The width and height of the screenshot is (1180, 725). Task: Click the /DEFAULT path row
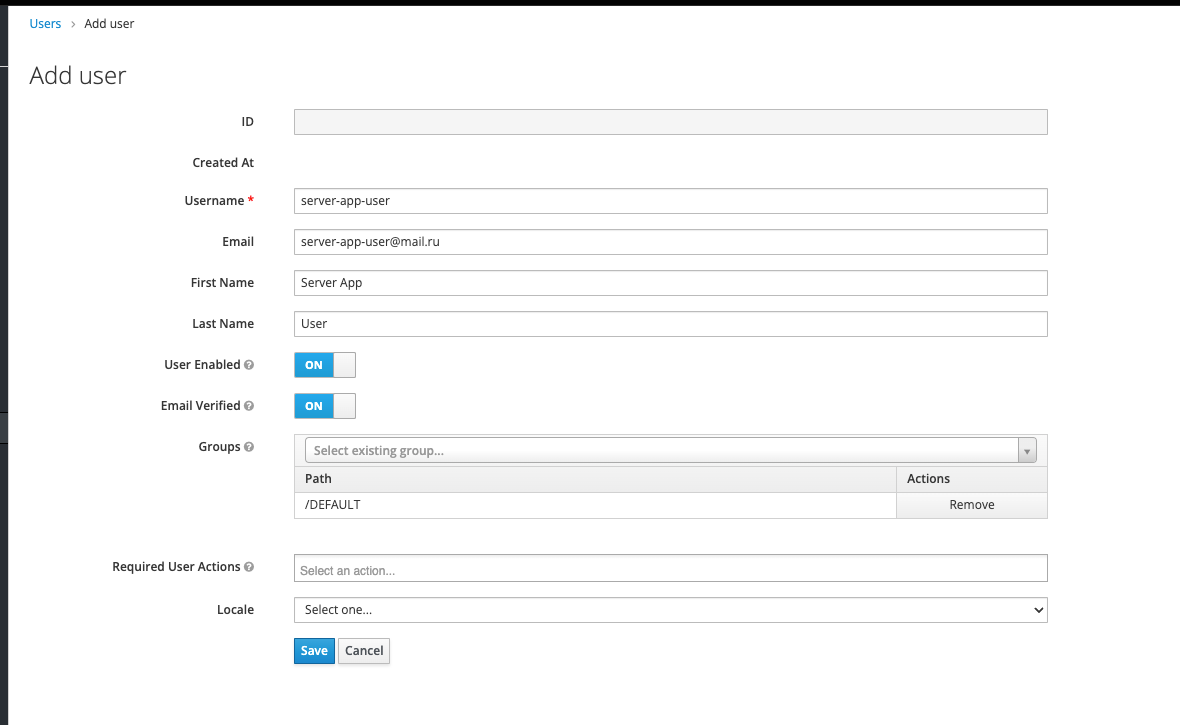[595, 505]
